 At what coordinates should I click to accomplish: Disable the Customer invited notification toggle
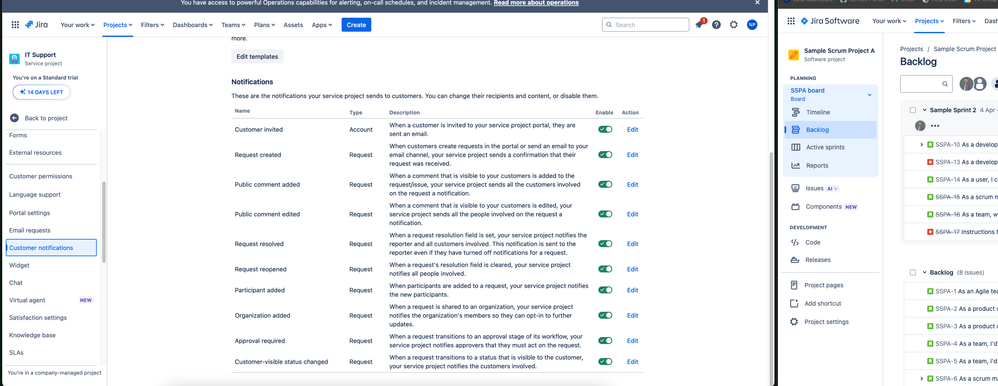tap(605, 129)
